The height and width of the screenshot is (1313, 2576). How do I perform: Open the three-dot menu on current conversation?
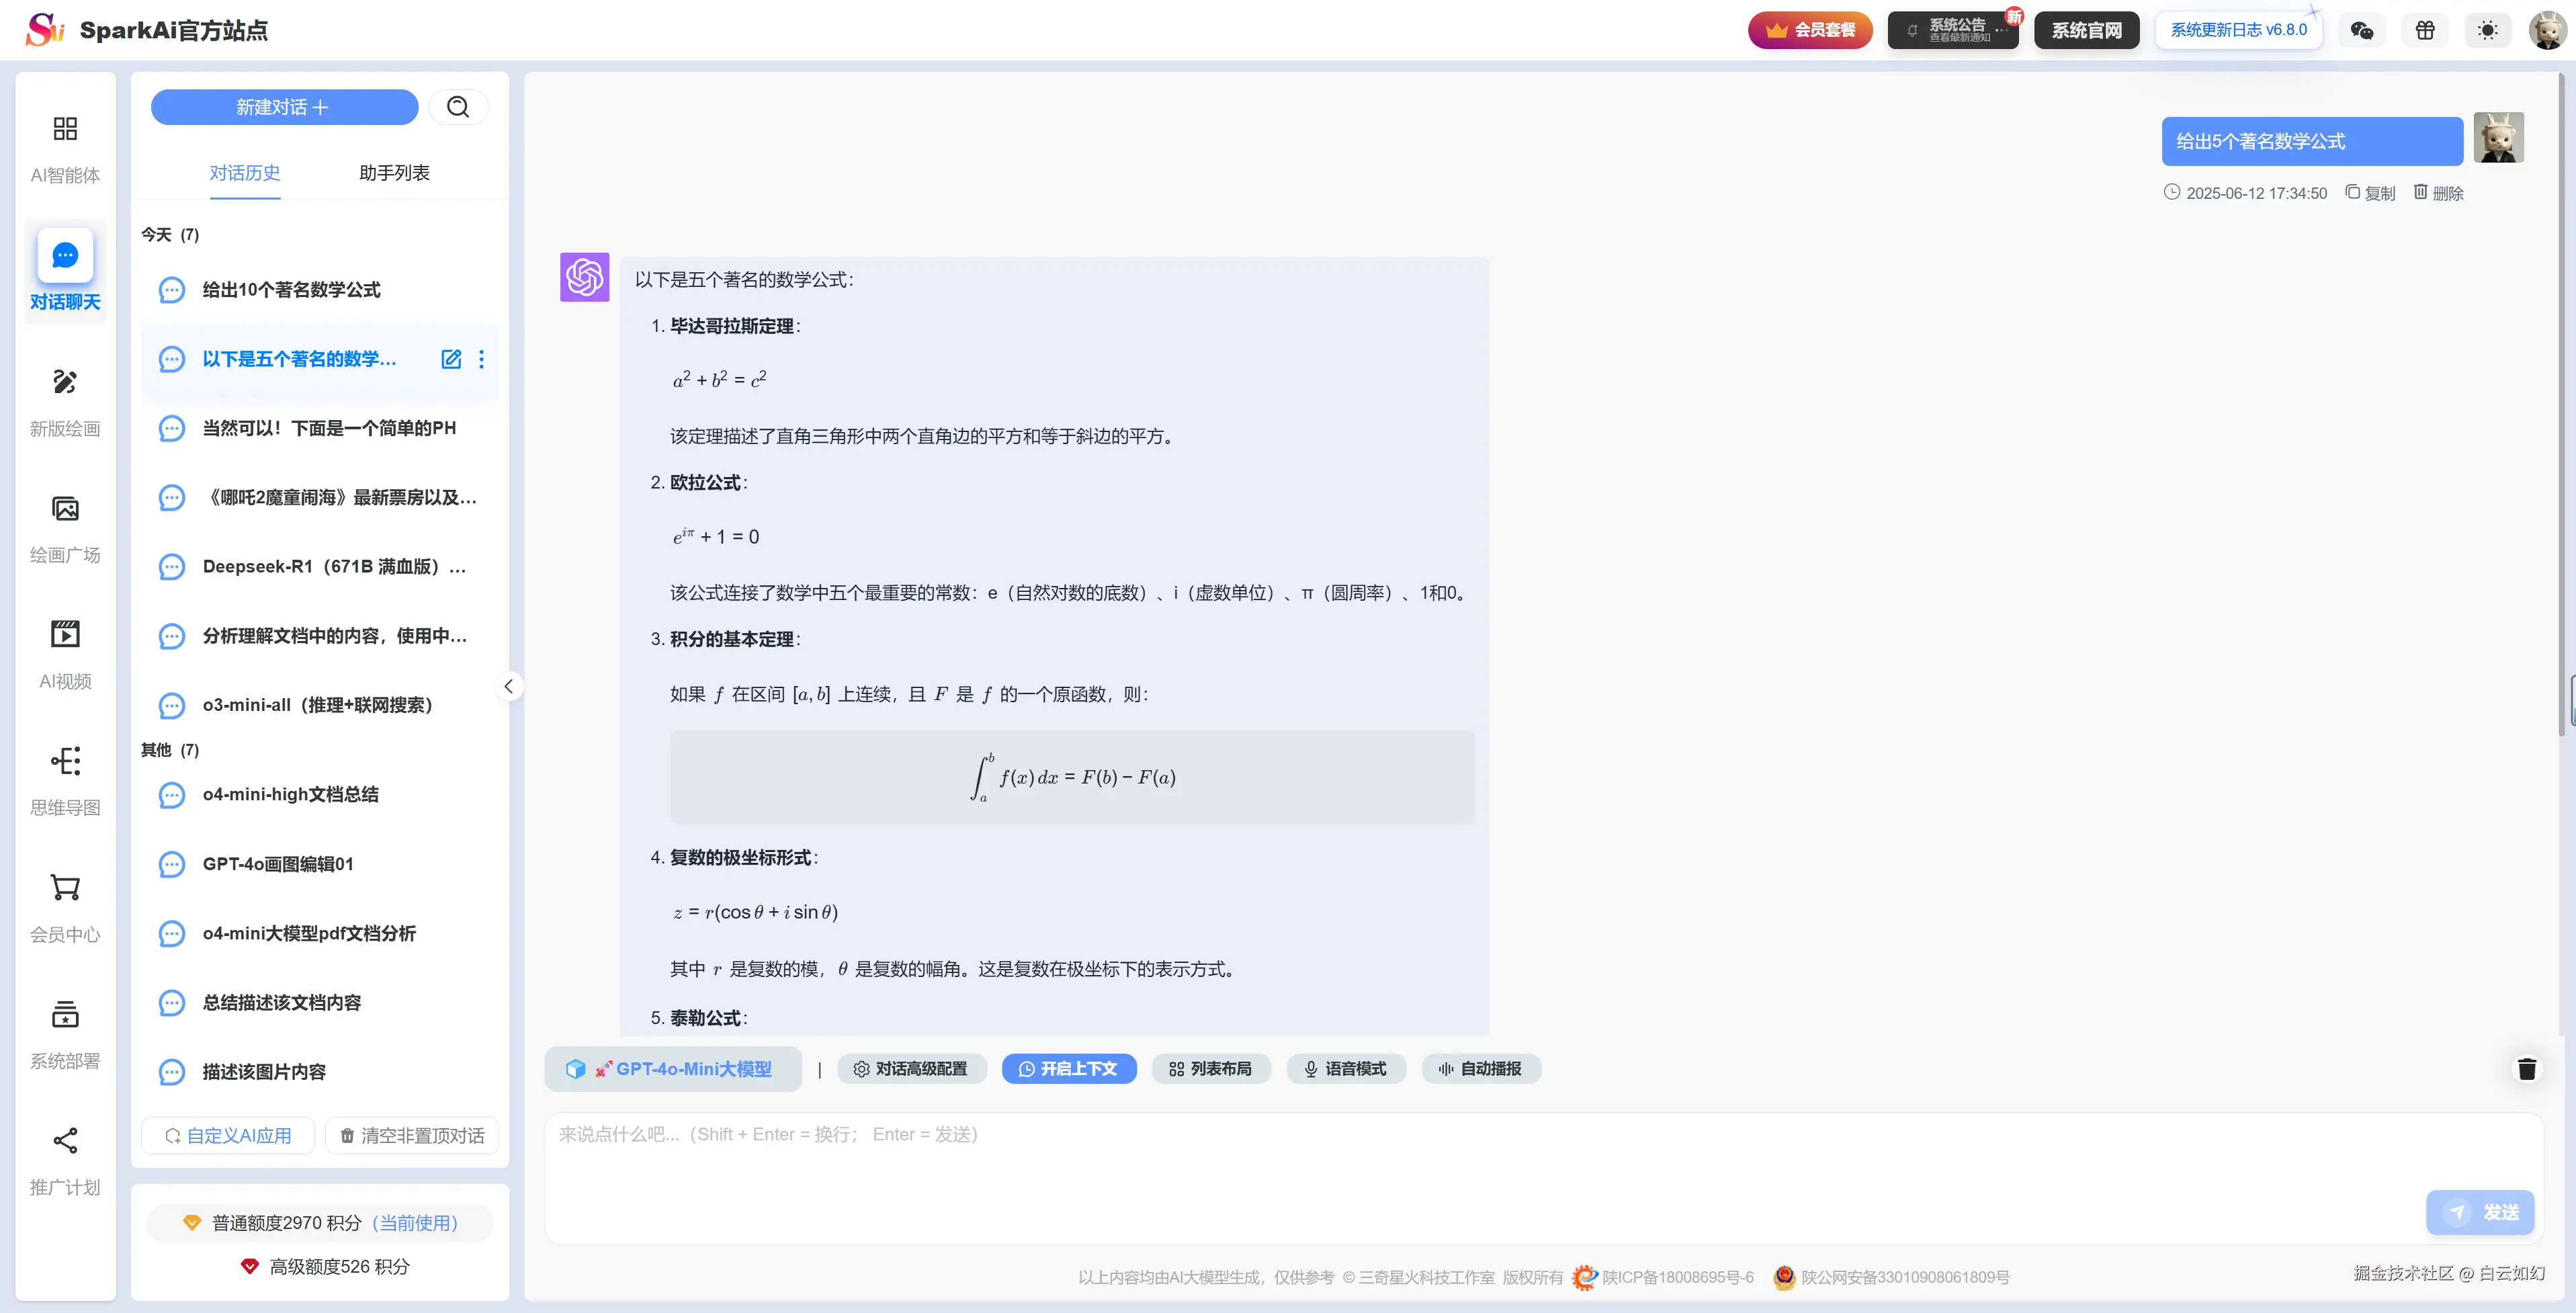pos(481,359)
